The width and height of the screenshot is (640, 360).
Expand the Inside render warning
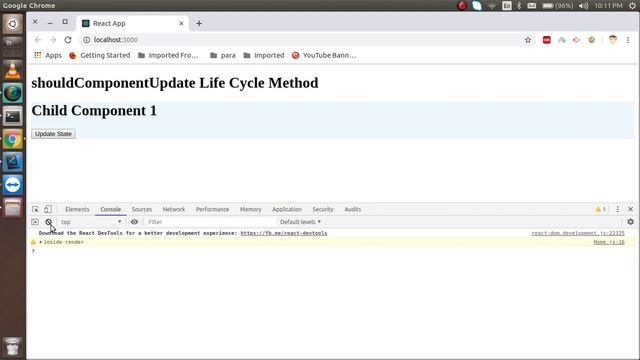(40, 242)
